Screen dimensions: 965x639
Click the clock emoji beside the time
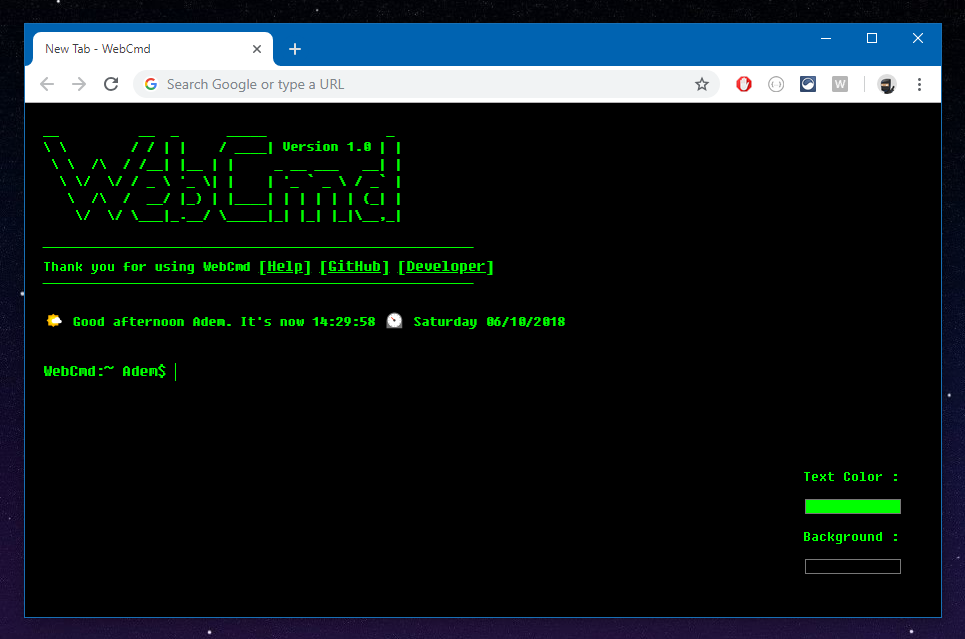pyautogui.click(x=394, y=321)
